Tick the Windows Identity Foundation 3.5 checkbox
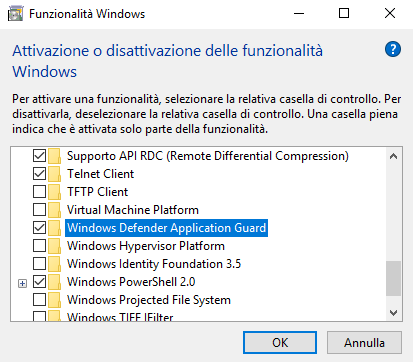This screenshot has width=413, height=362. click(x=39, y=264)
